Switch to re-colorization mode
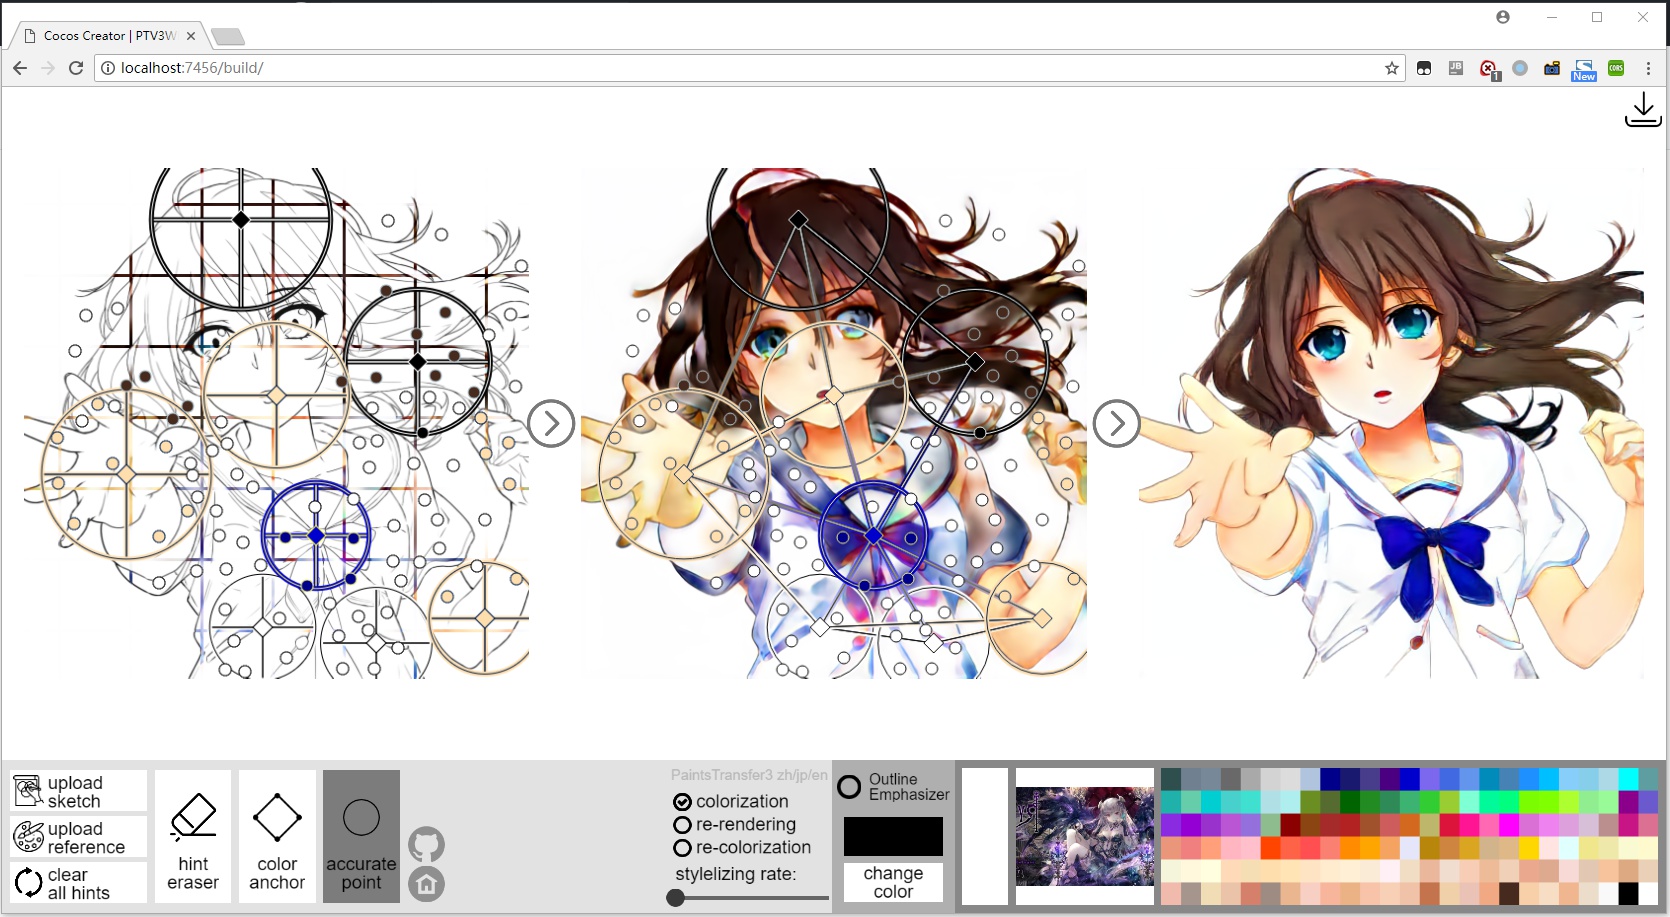The height and width of the screenshot is (917, 1670). point(682,847)
